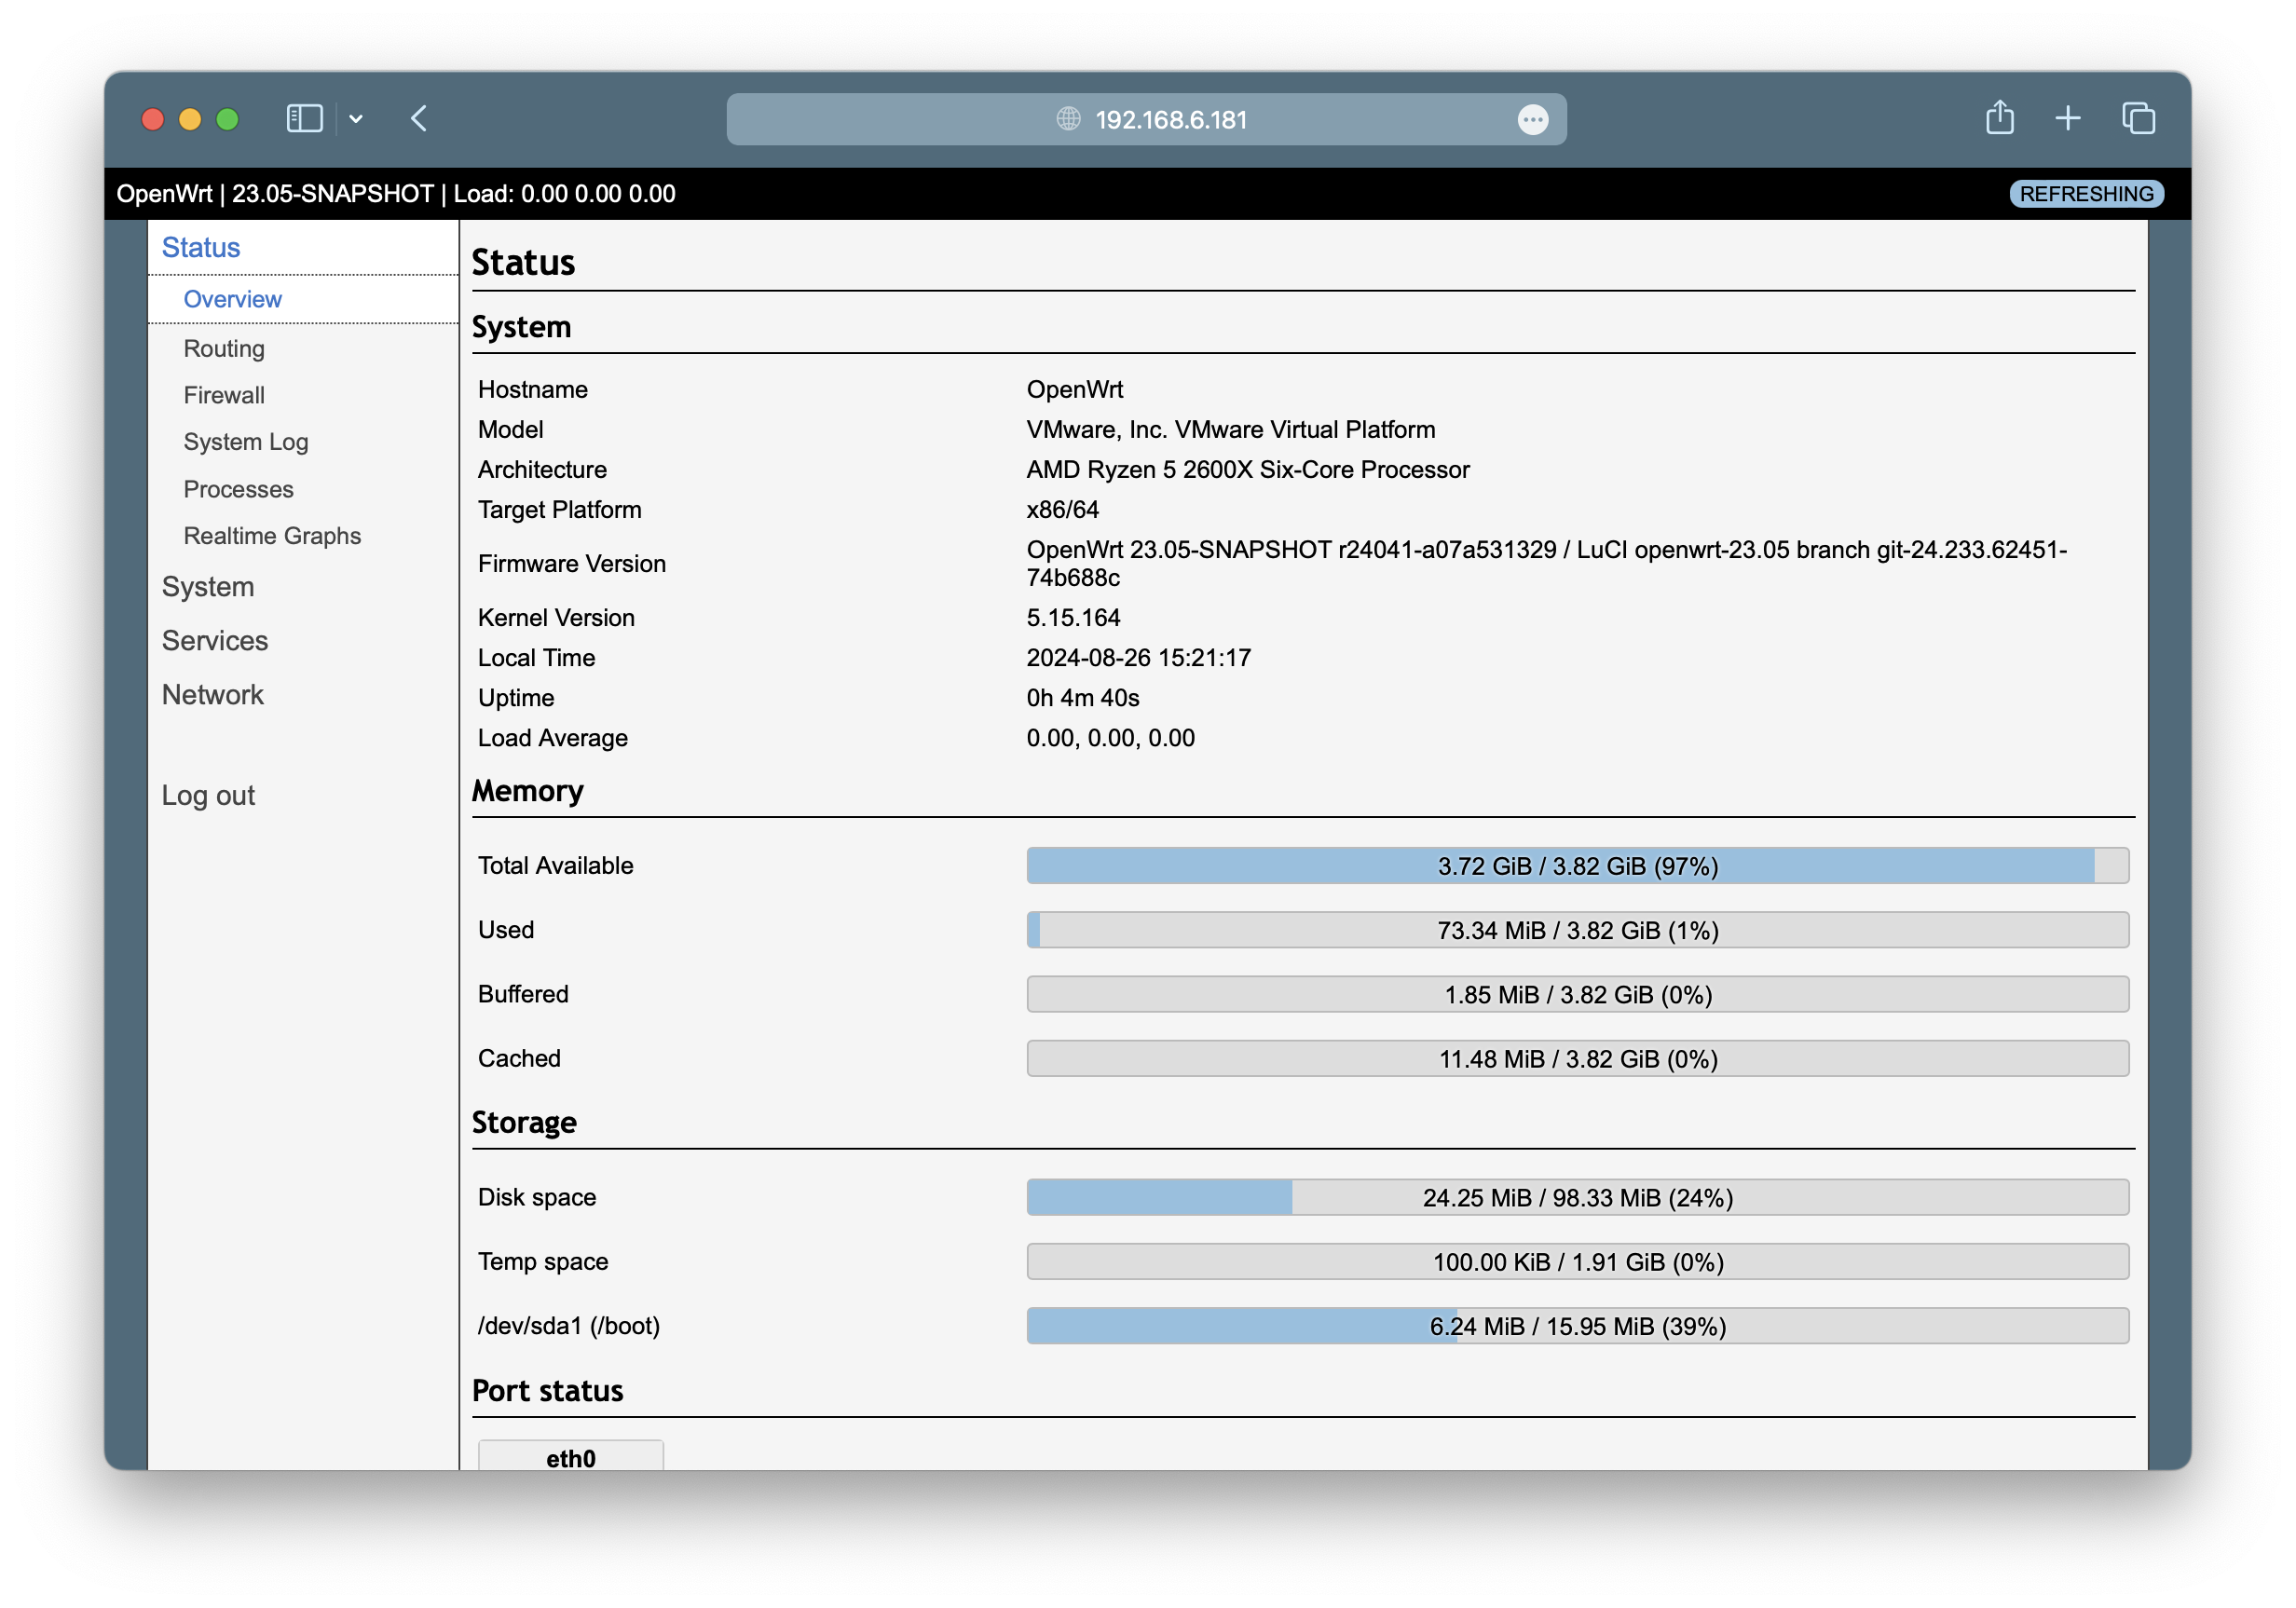Screen dimensions: 2296x1608
Task: Open a new tab with plus icon
Action: pyautogui.click(x=2068, y=118)
